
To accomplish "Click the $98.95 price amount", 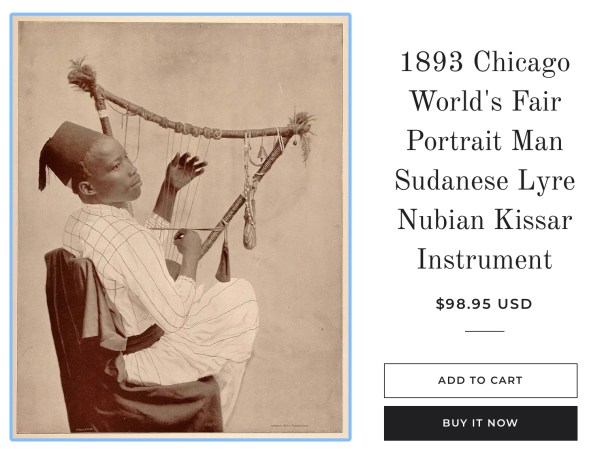I will (x=465, y=304).
